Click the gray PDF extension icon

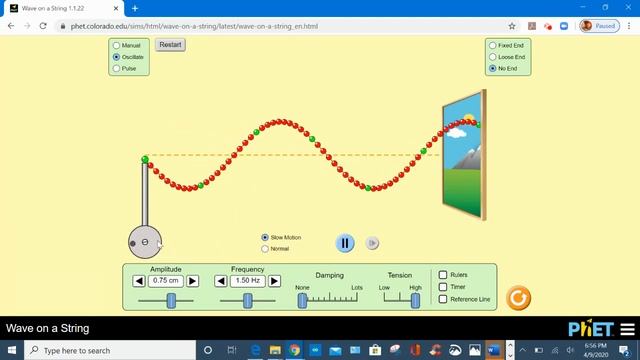click(532, 26)
